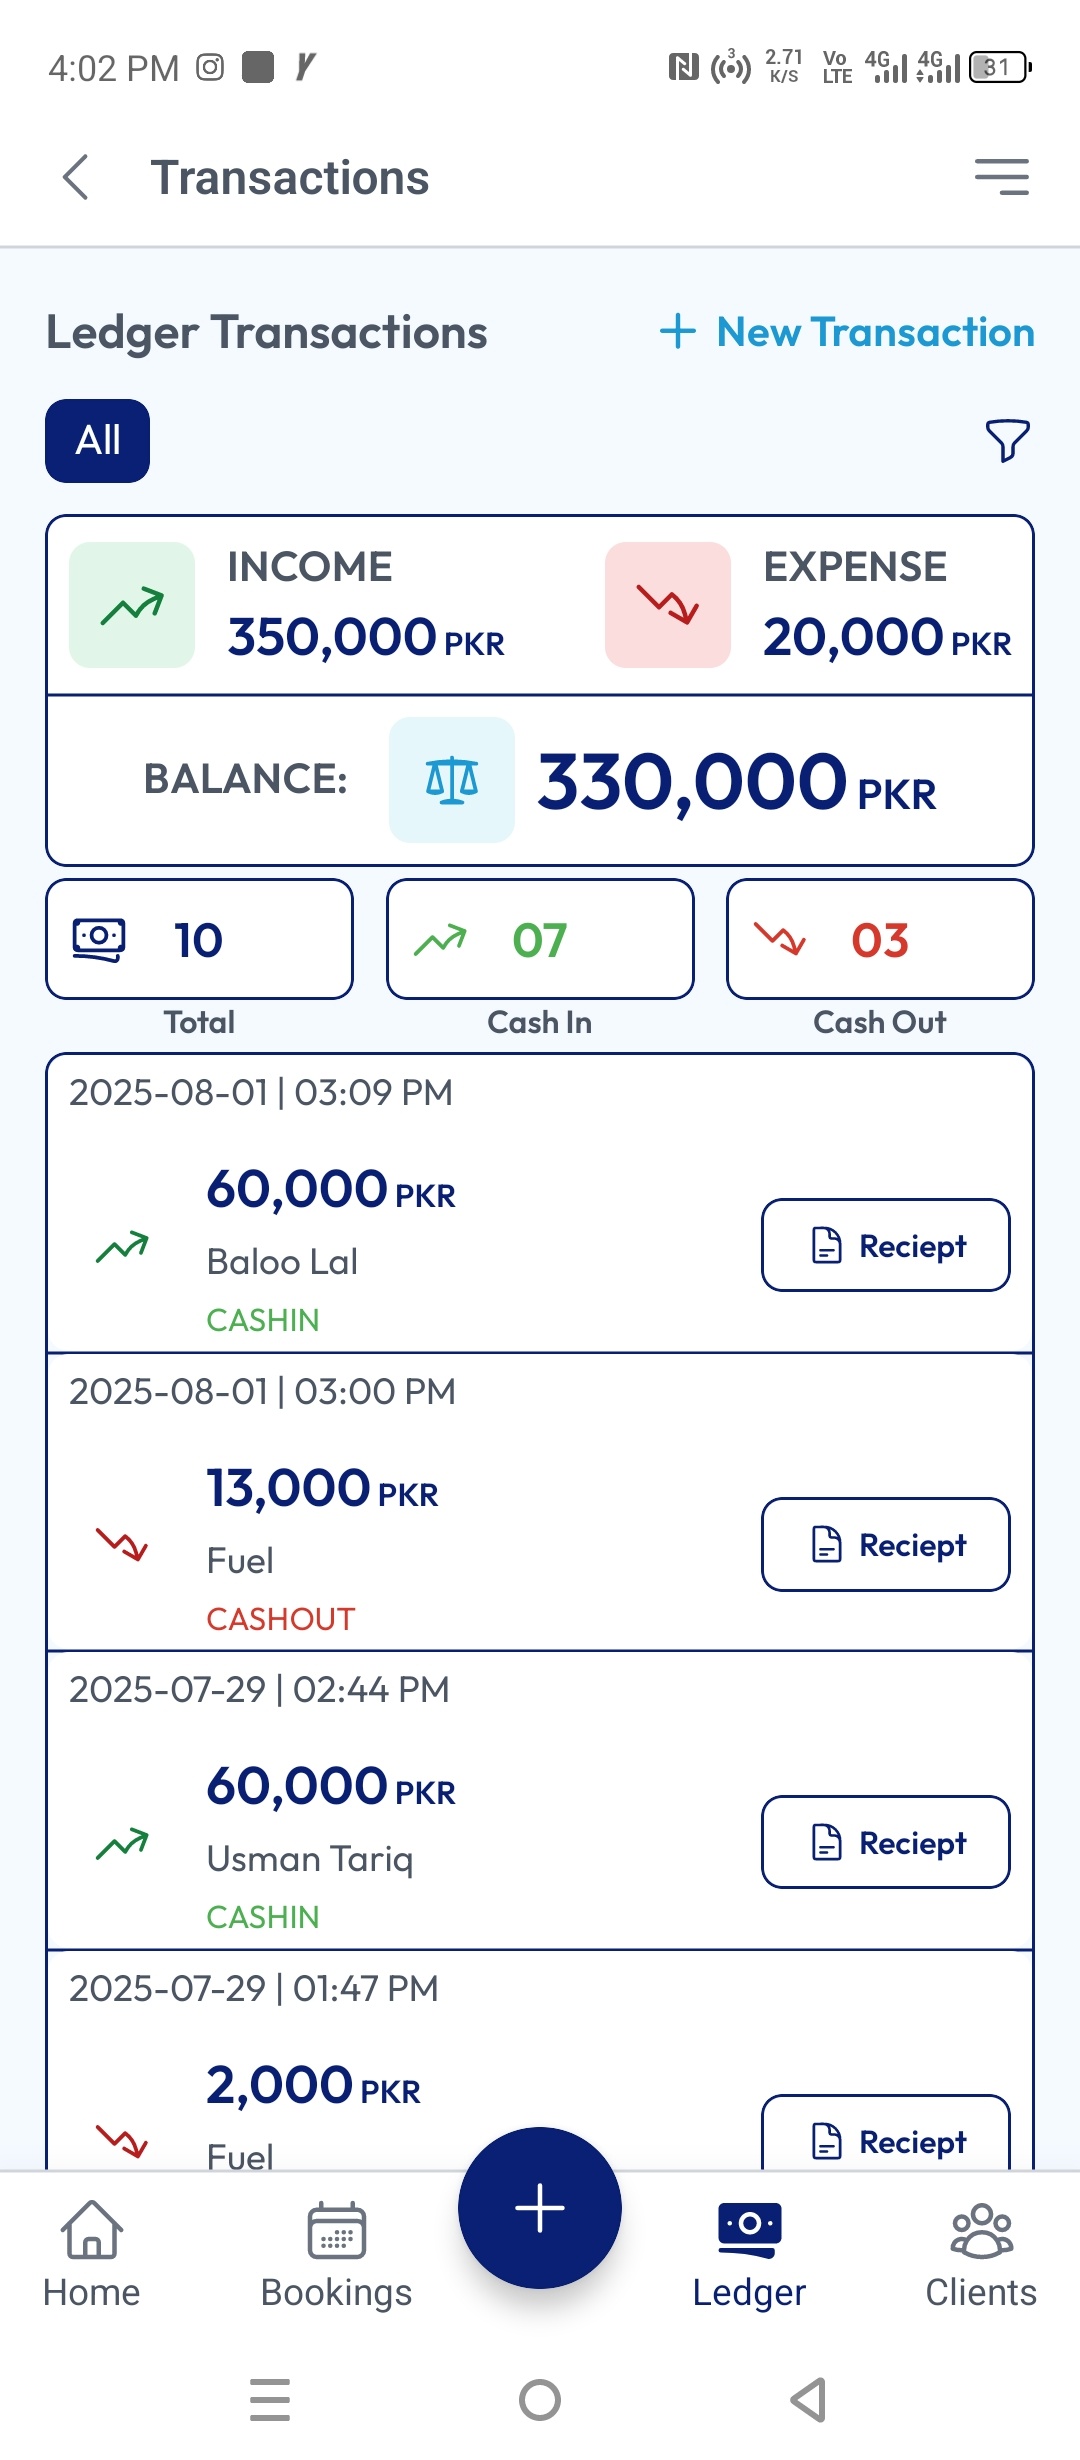
Task: Select the All filter chip
Action: (x=98, y=441)
